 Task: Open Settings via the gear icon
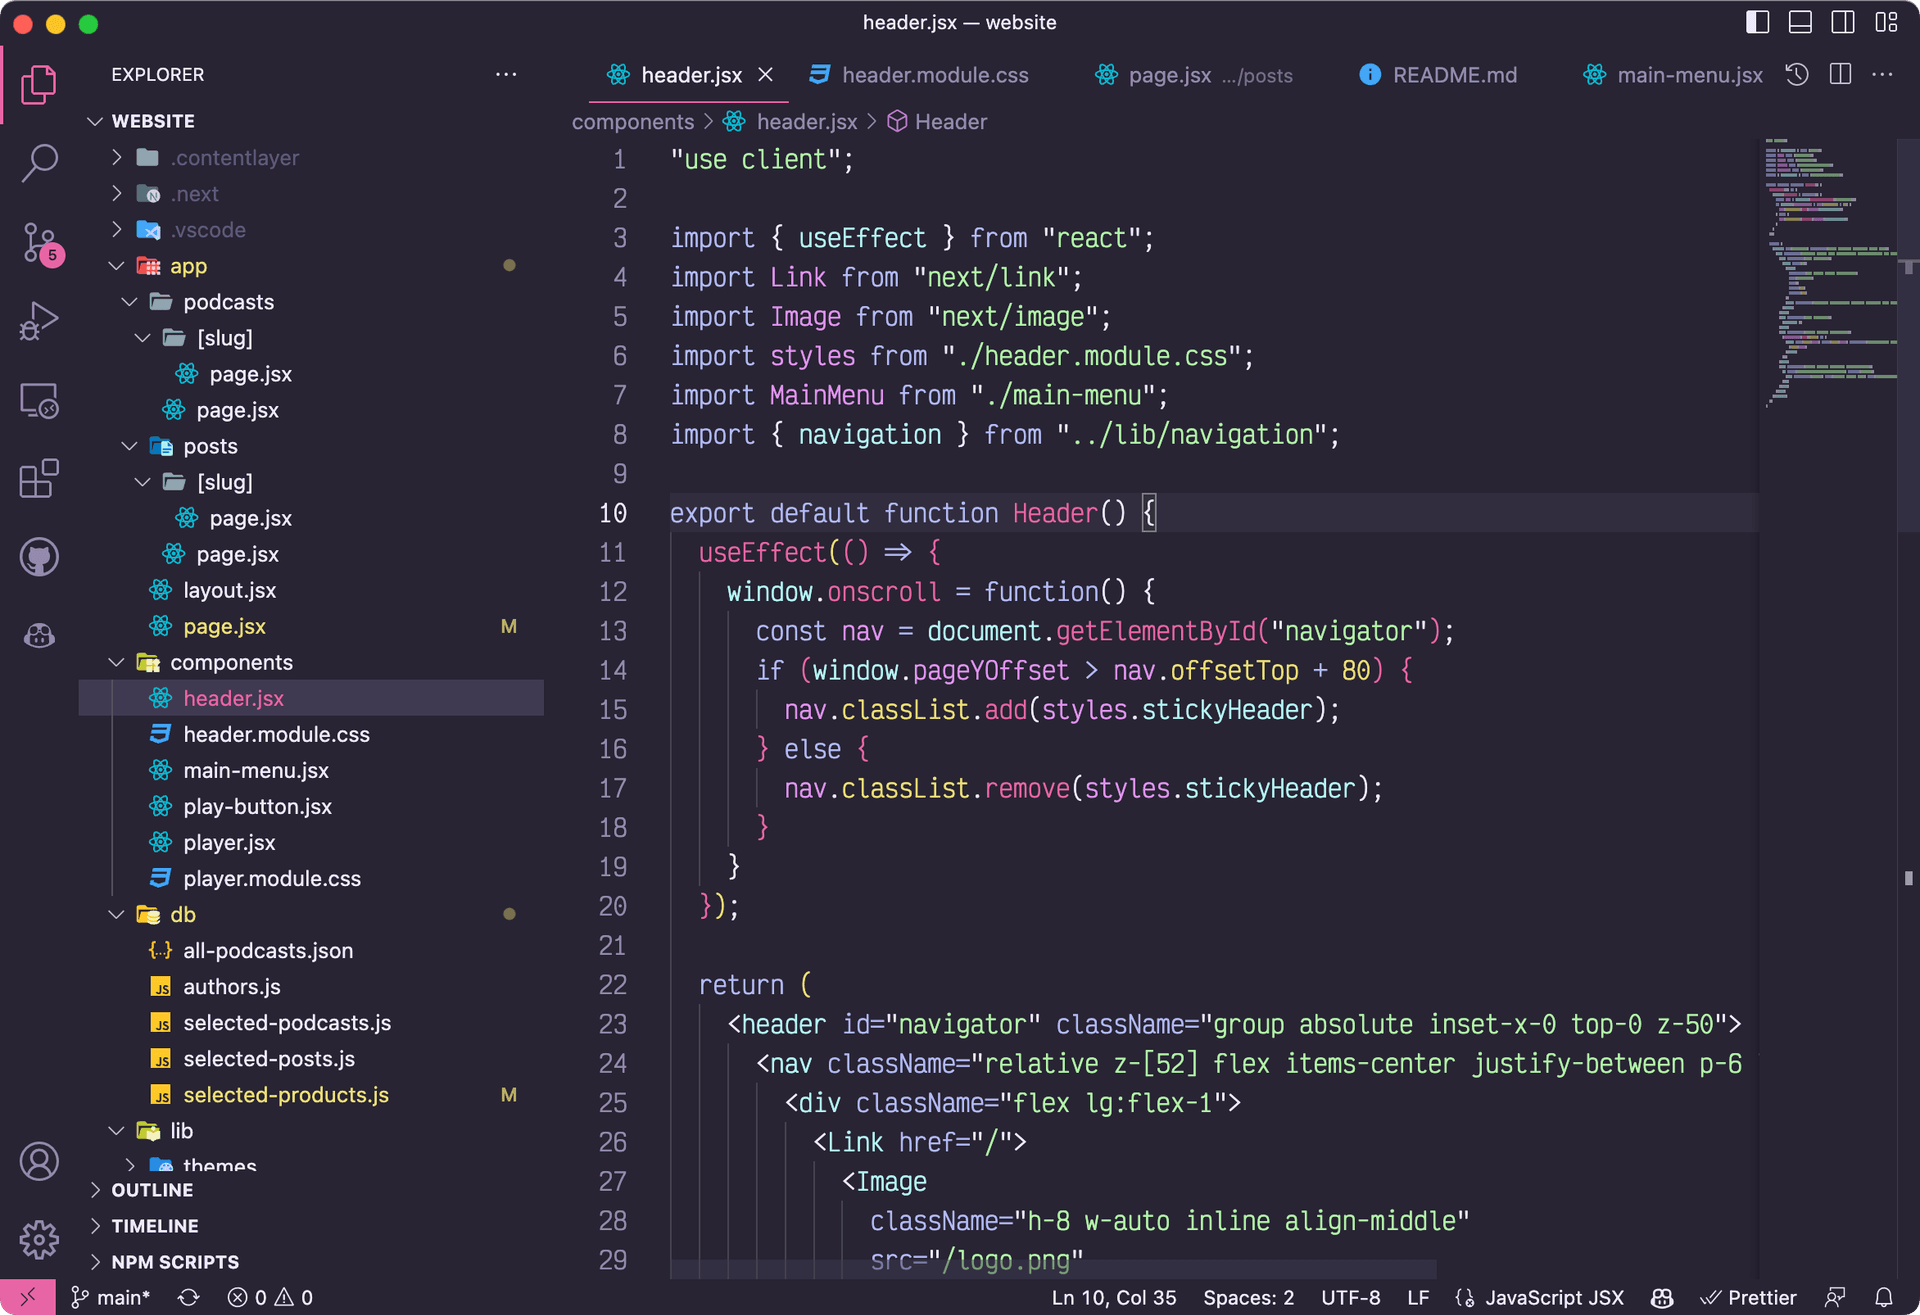[x=38, y=1239]
